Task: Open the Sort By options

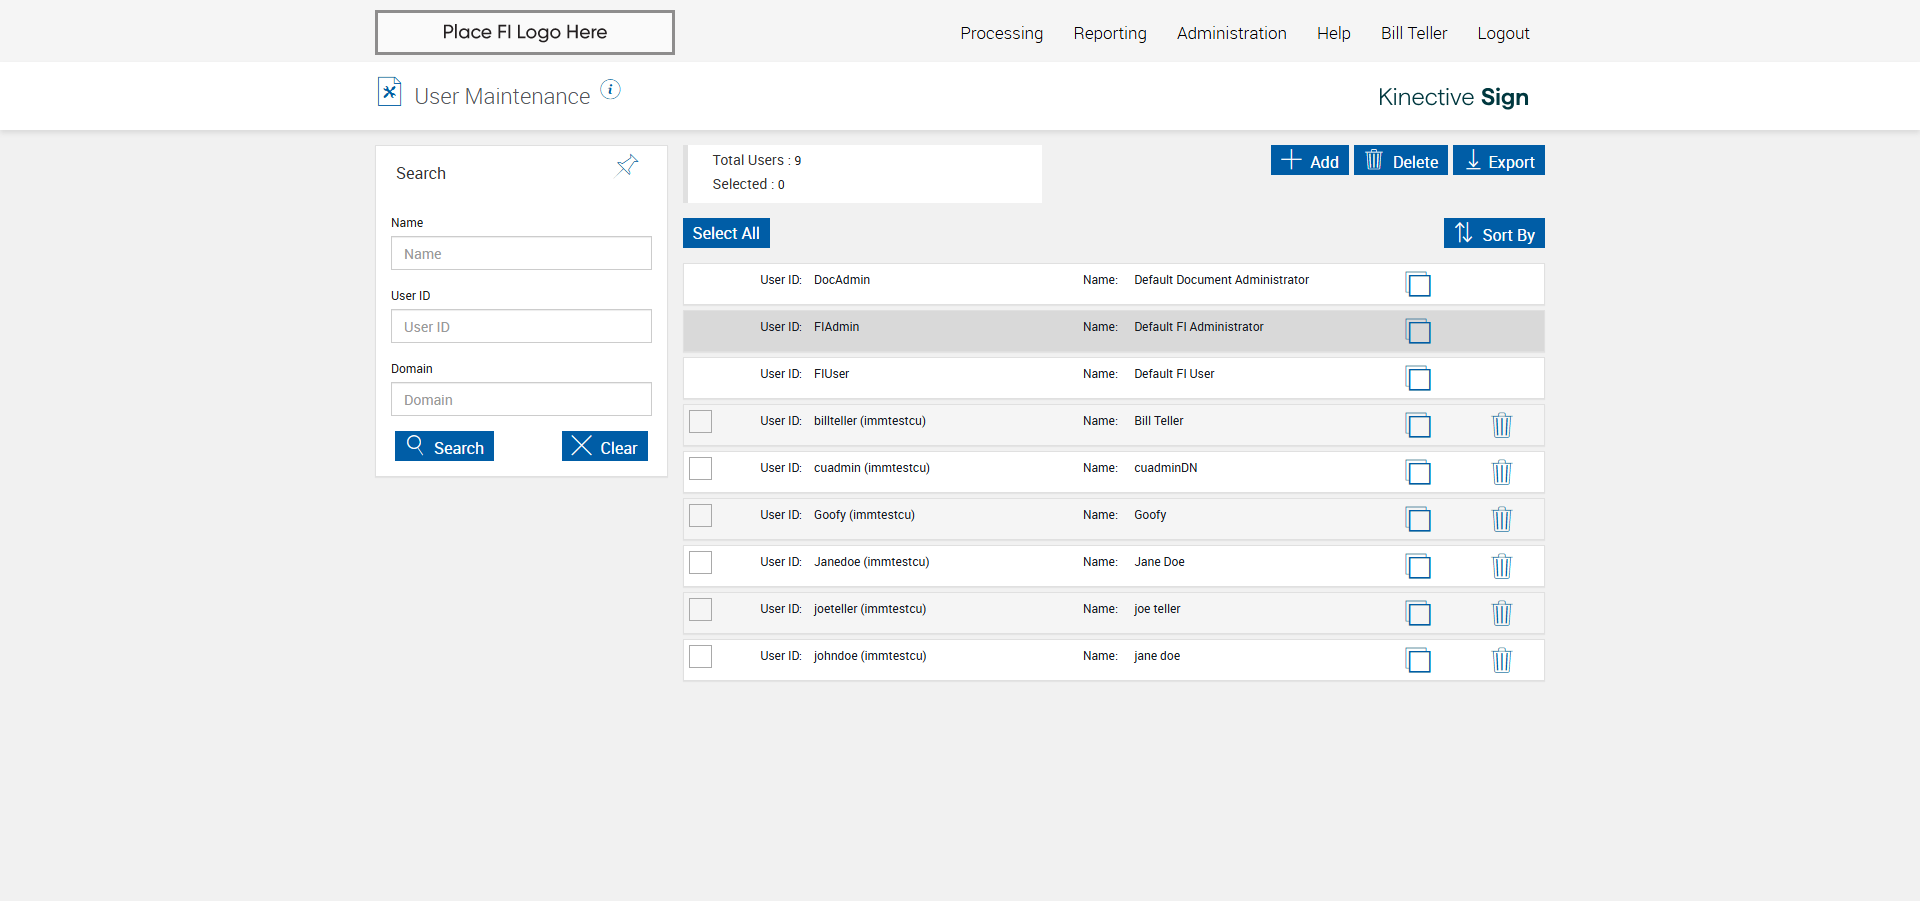Action: [1494, 233]
